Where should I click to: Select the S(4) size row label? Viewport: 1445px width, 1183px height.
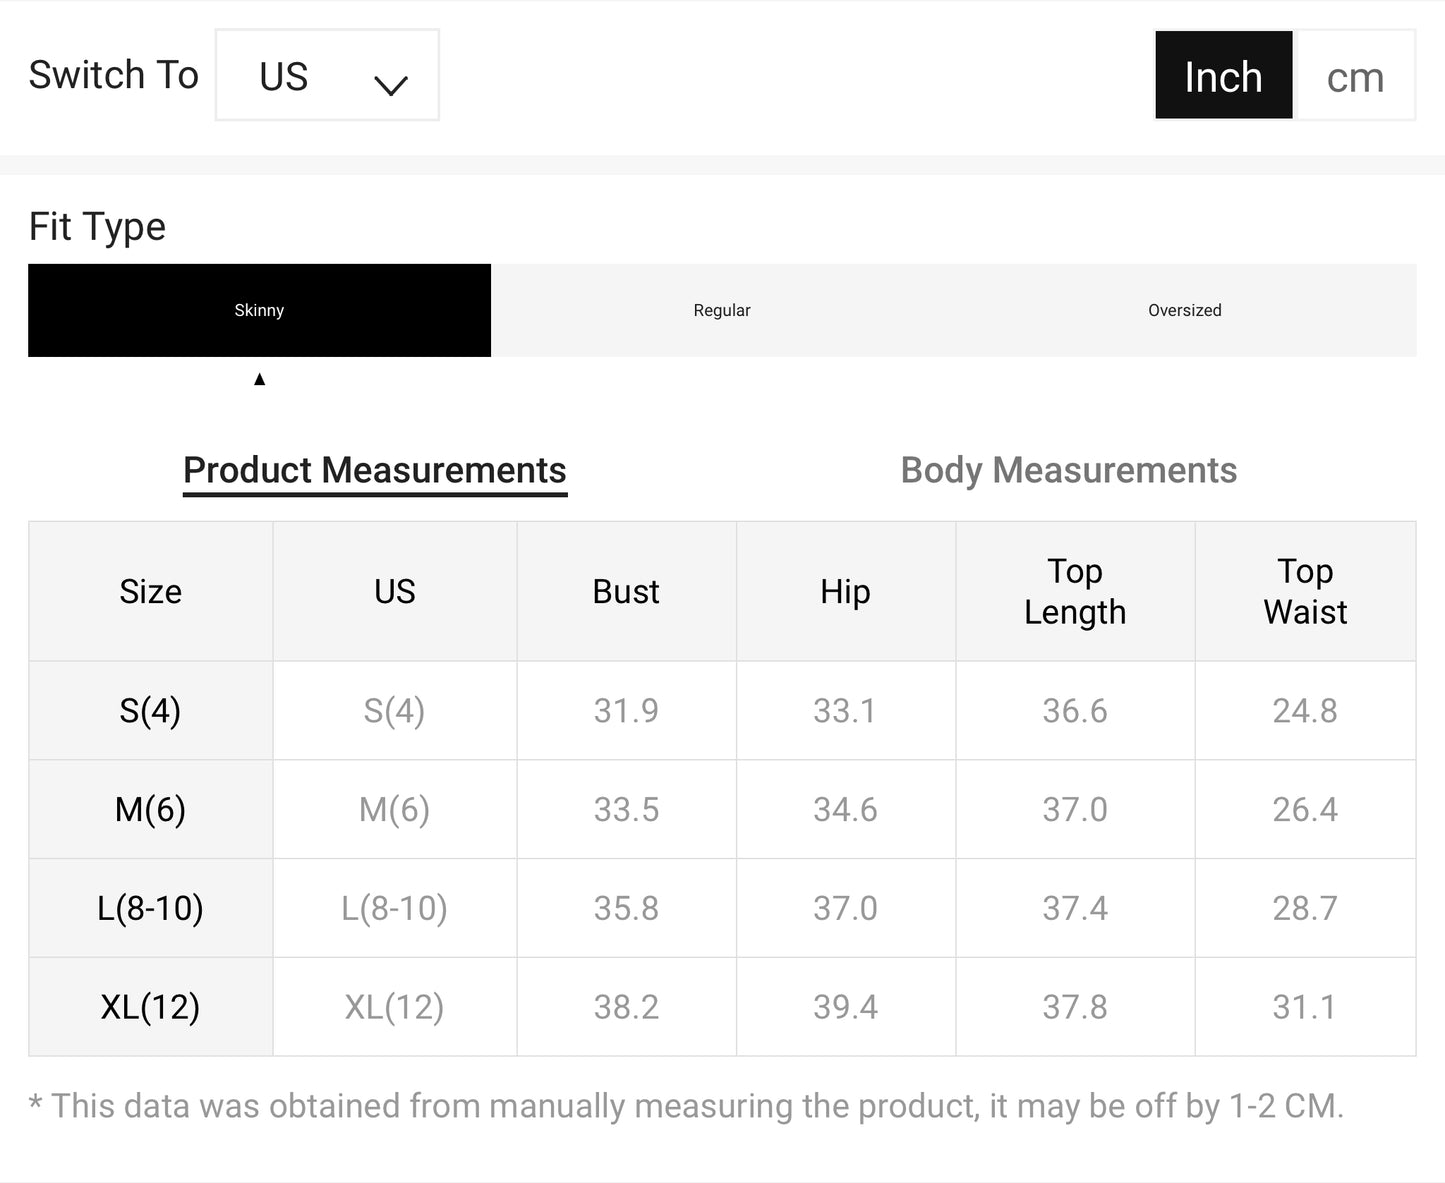point(150,710)
